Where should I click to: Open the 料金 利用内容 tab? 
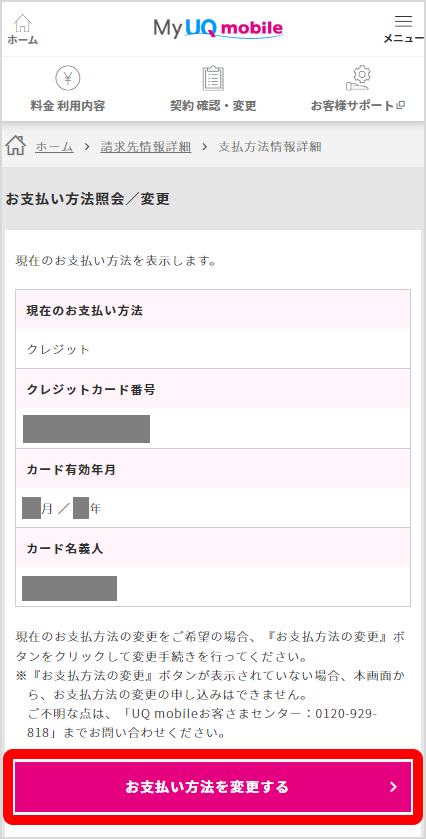[68, 106]
